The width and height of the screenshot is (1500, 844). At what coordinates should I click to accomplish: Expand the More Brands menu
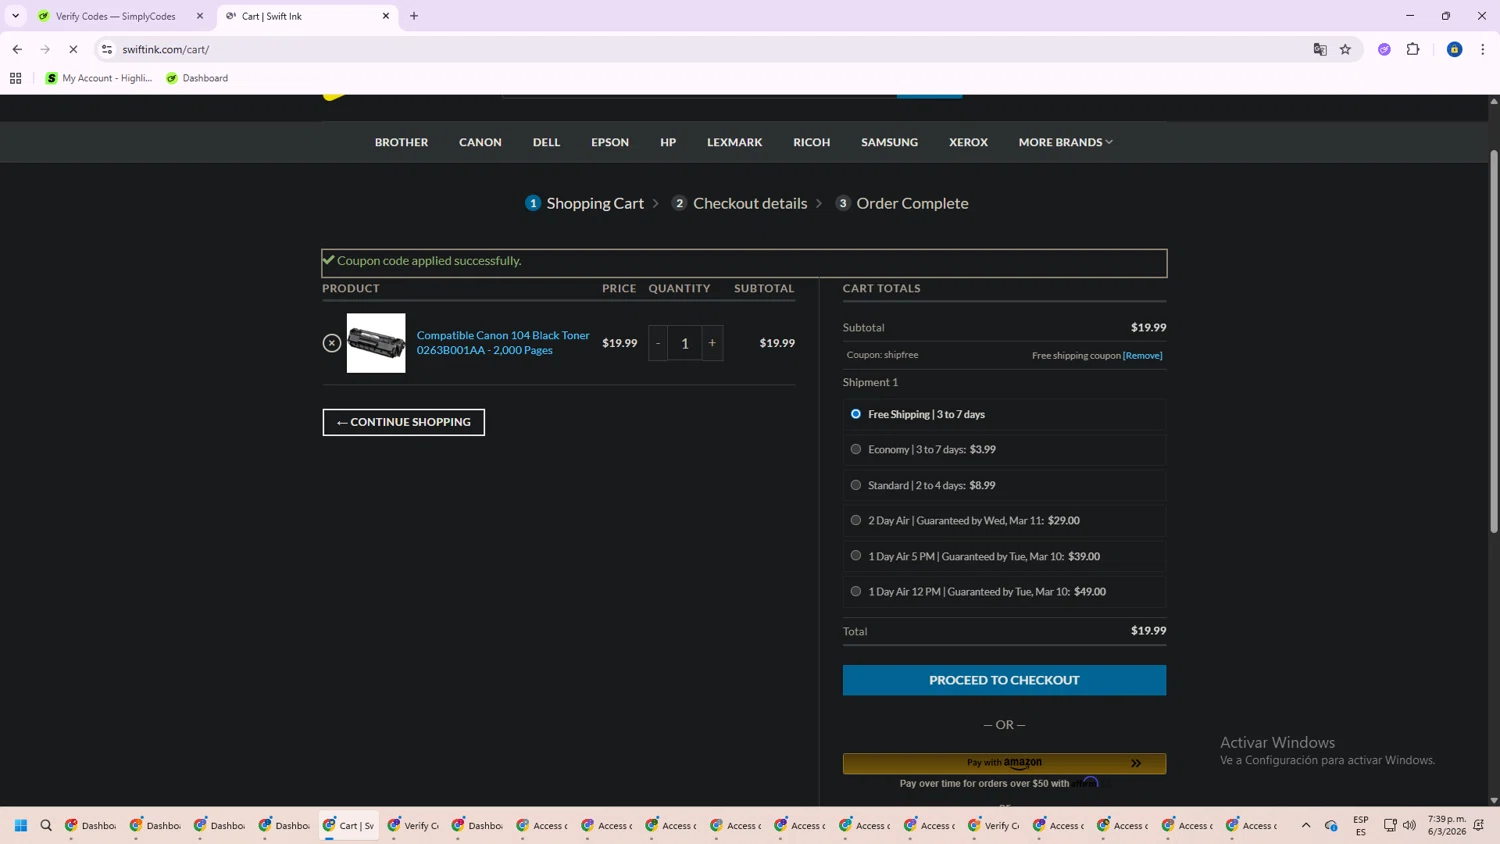pyautogui.click(x=1065, y=142)
